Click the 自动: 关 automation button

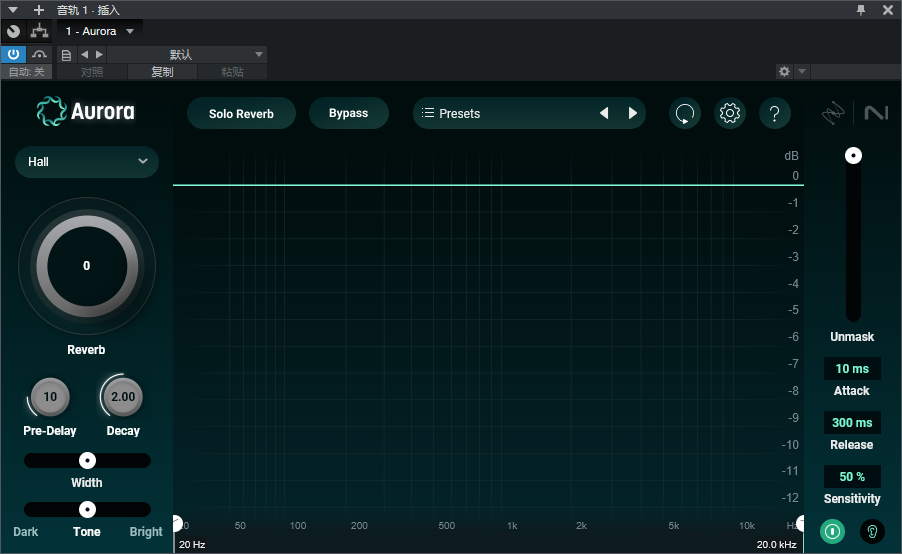[x=26, y=72]
